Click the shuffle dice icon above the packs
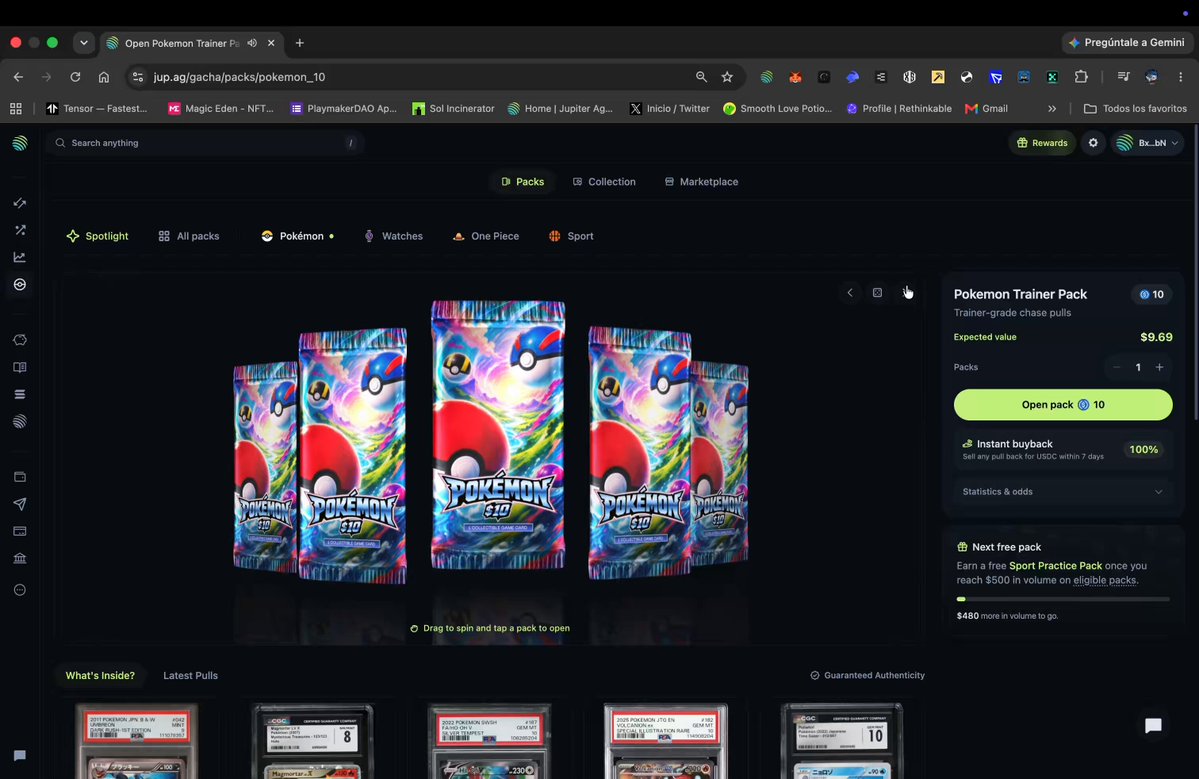Screen dimensions: 1199x779 [877, 293]
